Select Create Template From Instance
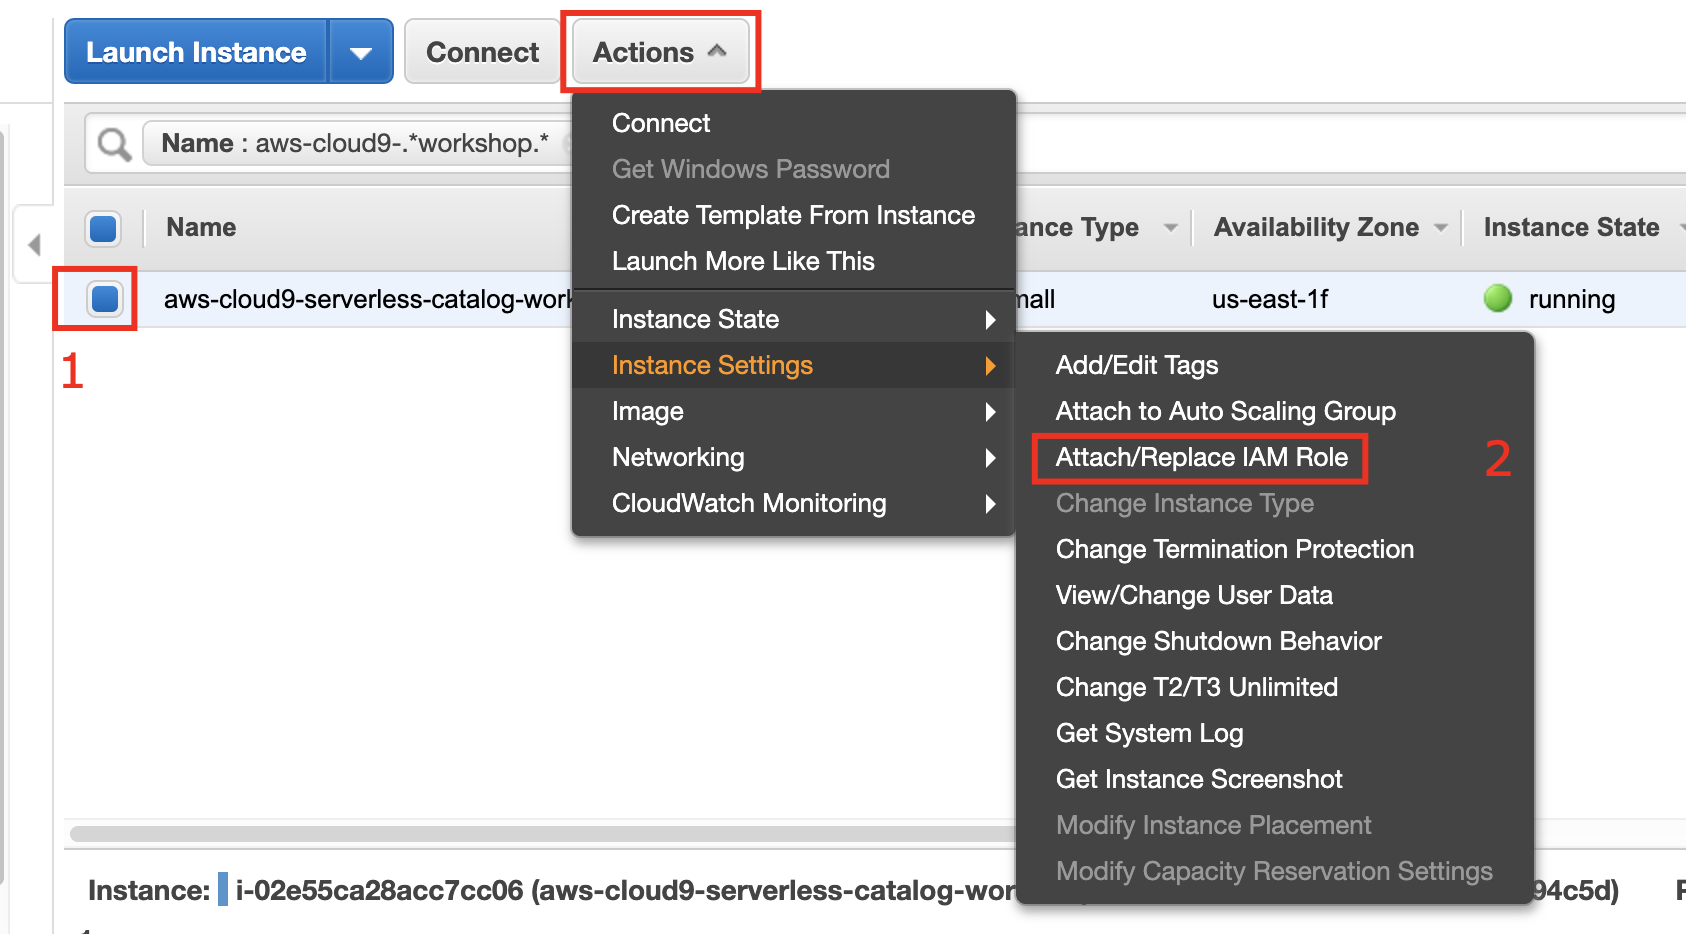This screenshot has height=934, width=1686. pos(793,215)
